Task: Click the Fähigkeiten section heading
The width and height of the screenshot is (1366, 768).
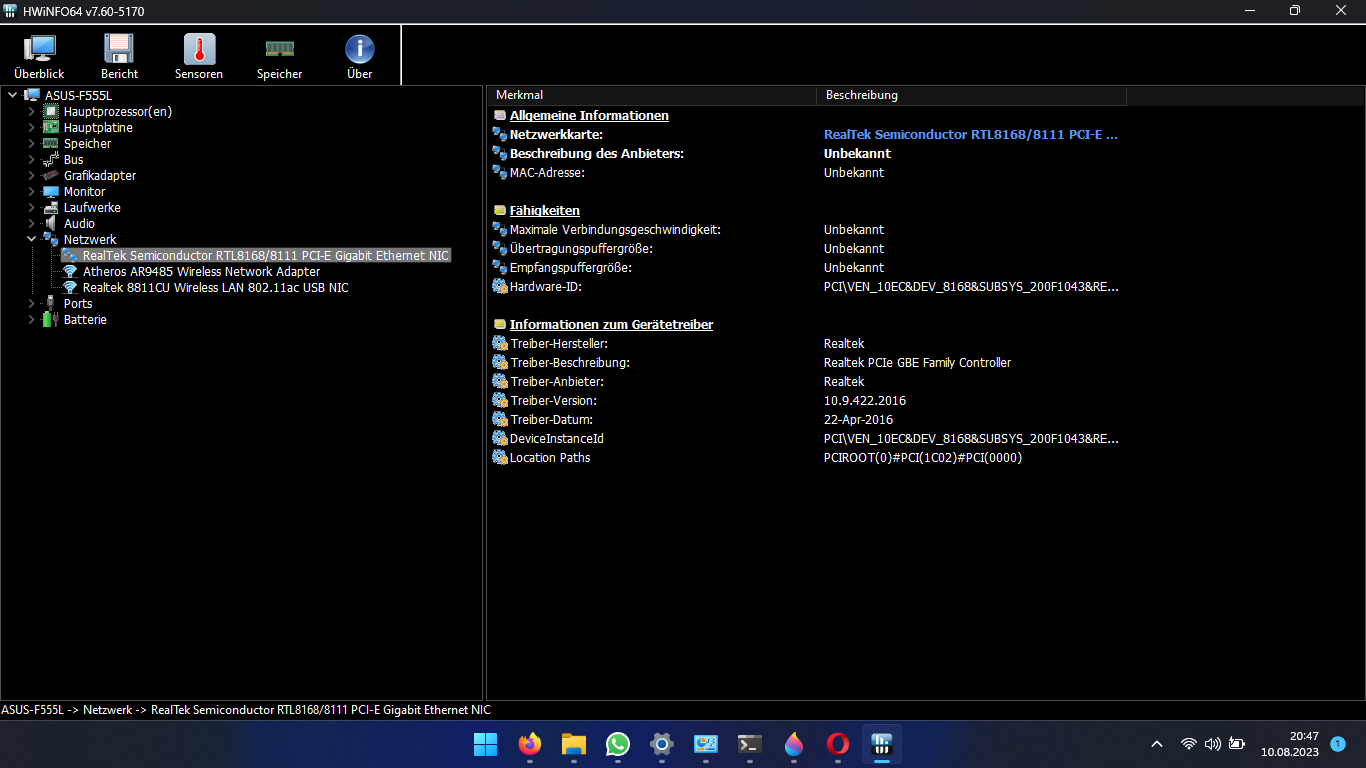Action: tap(544, 210)
